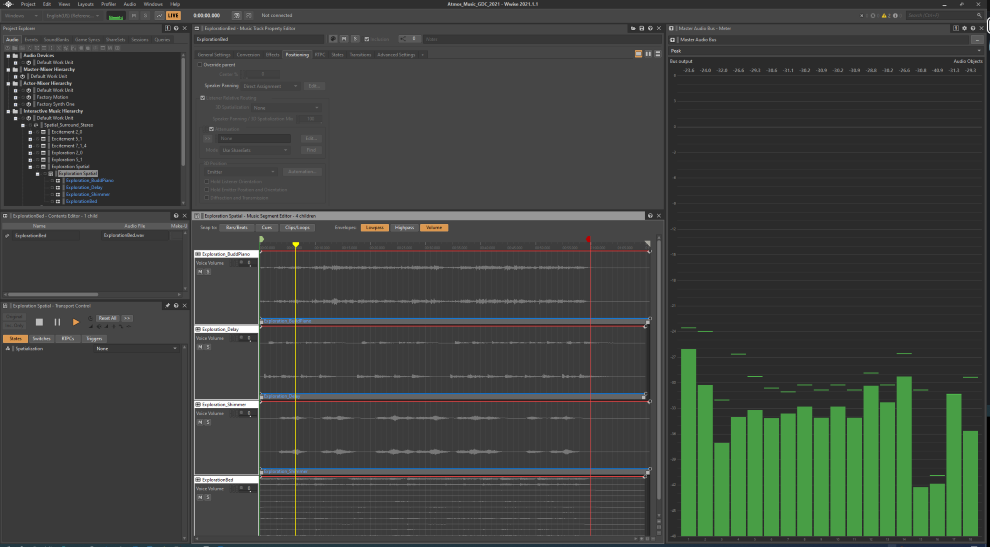Select the Exploration_Delay track in tree
Viewport: 990px width, 547px height.
click(x=84, y=188)
